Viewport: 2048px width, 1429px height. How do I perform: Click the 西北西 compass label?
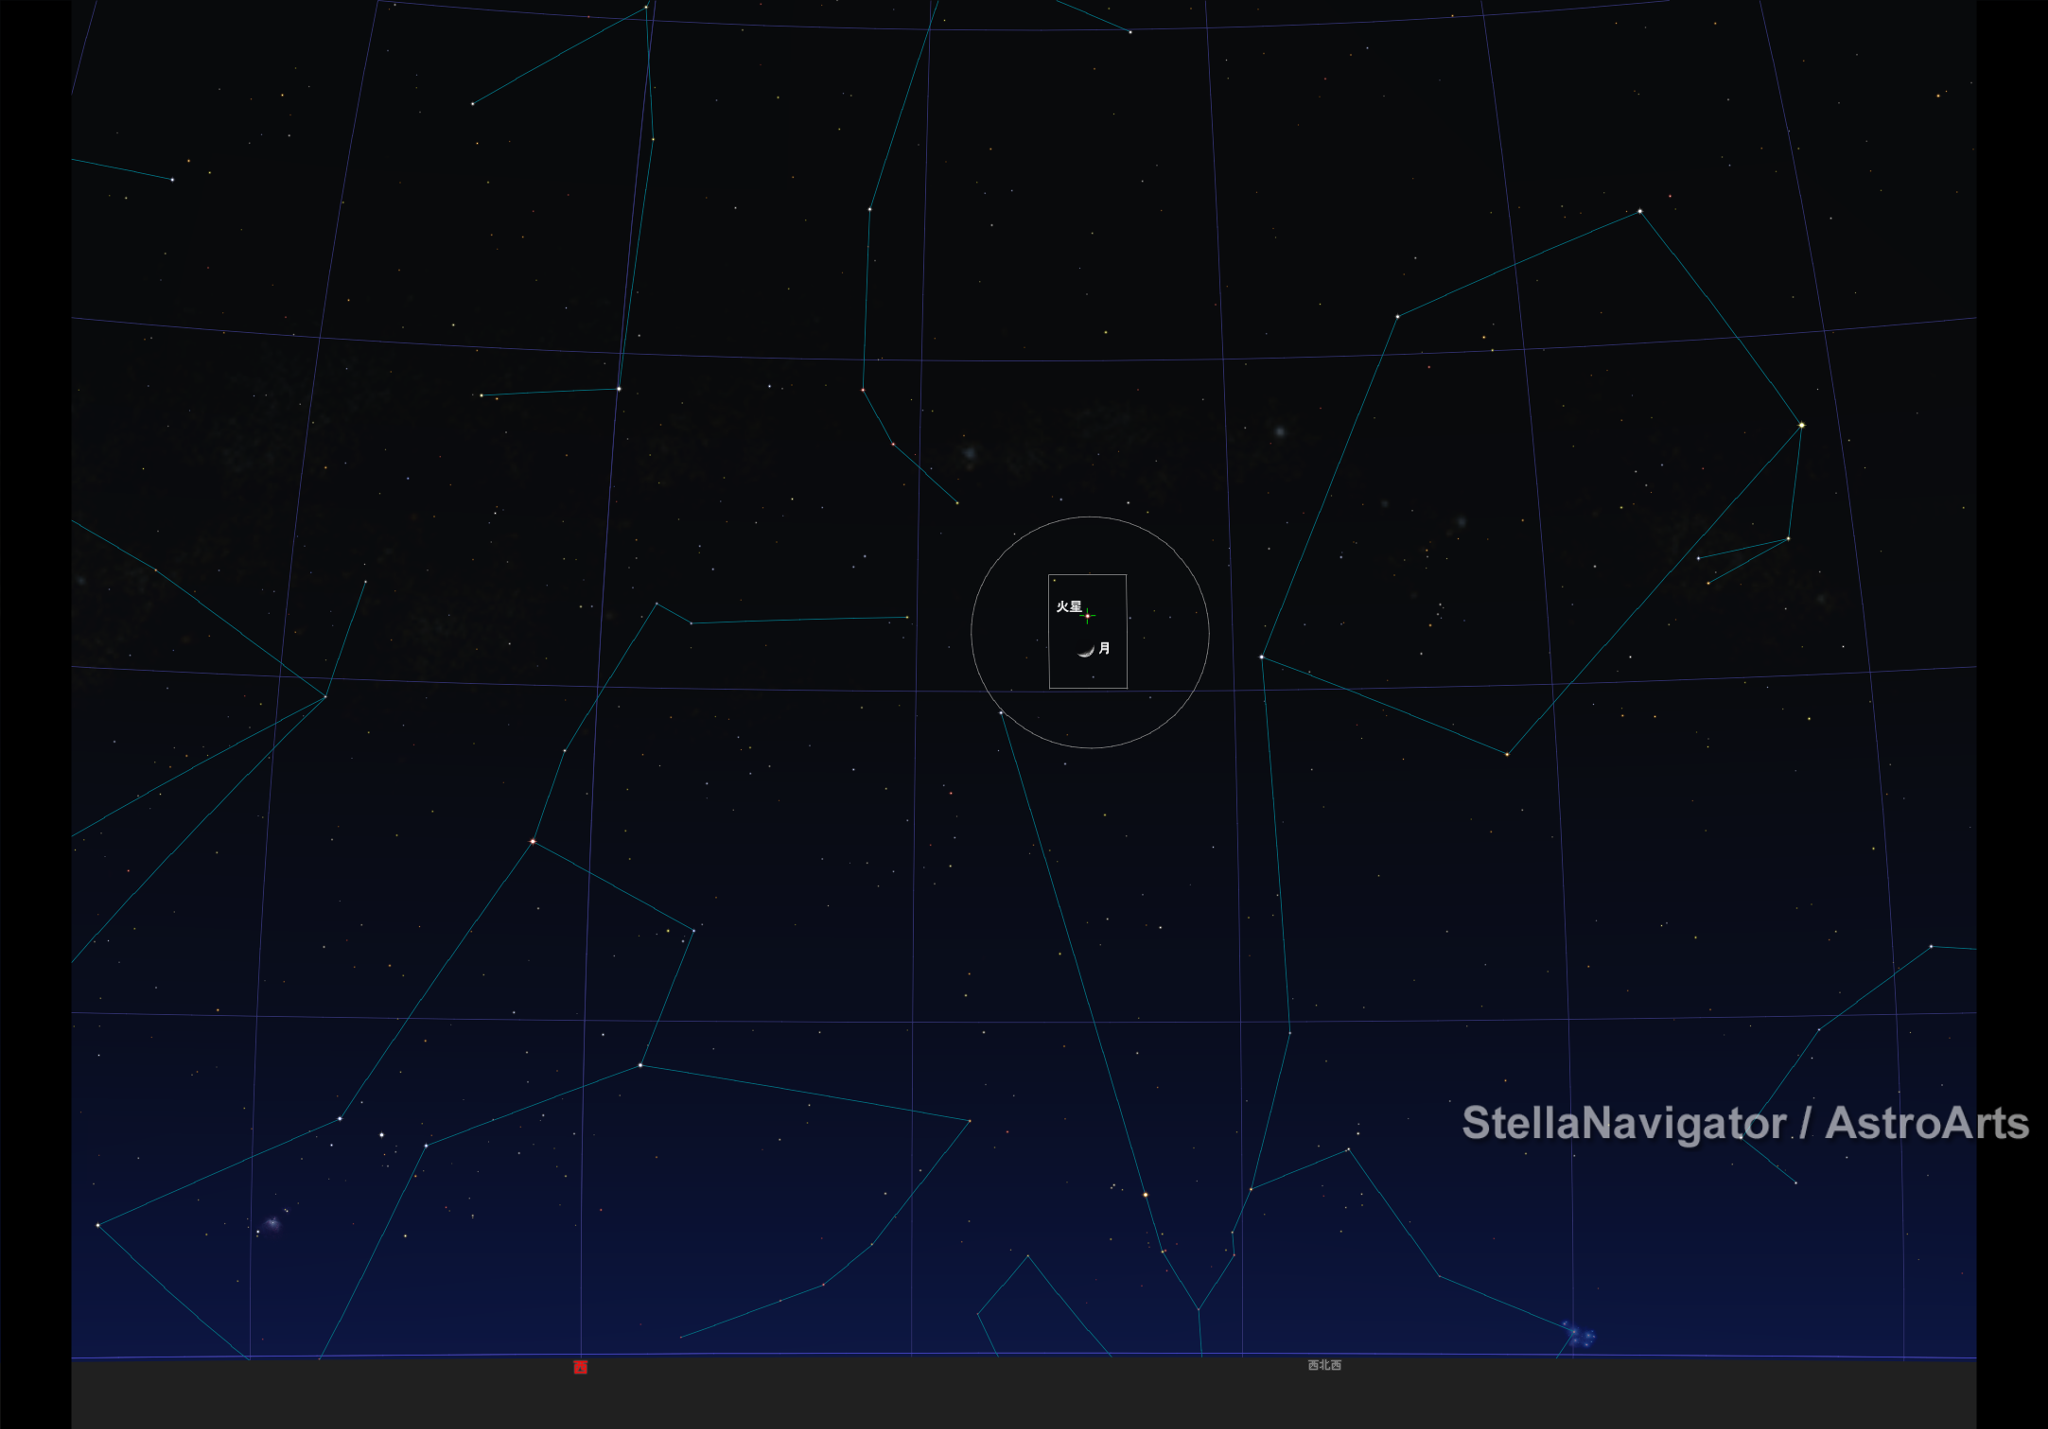pos(1324,1365)
